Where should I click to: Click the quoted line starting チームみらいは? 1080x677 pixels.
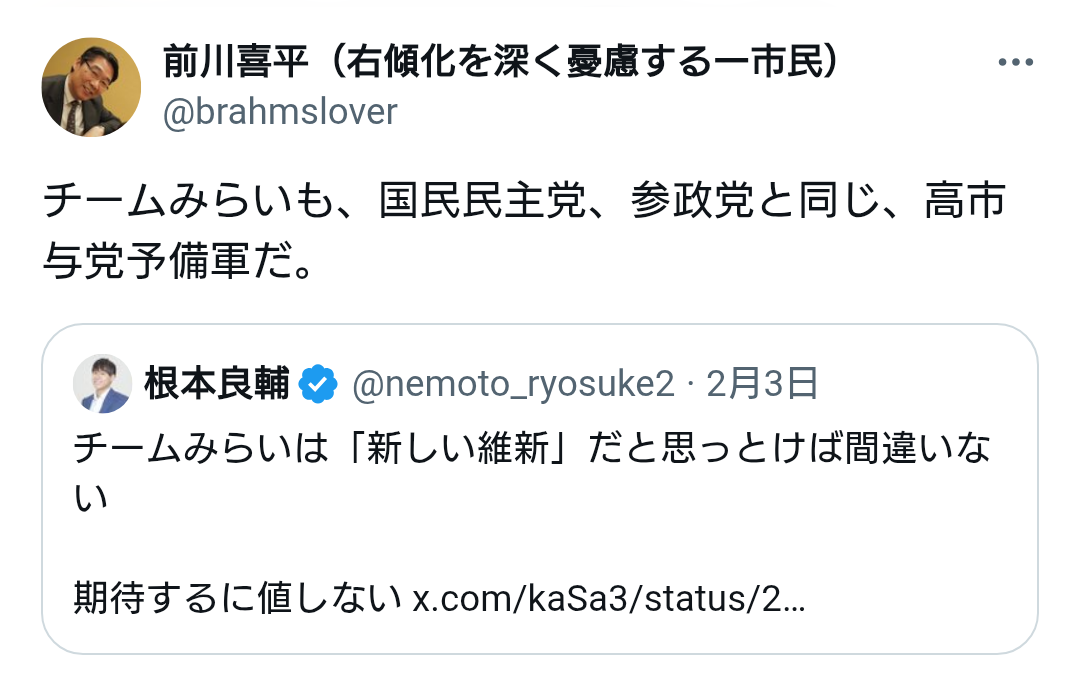[x=530, y=449]
